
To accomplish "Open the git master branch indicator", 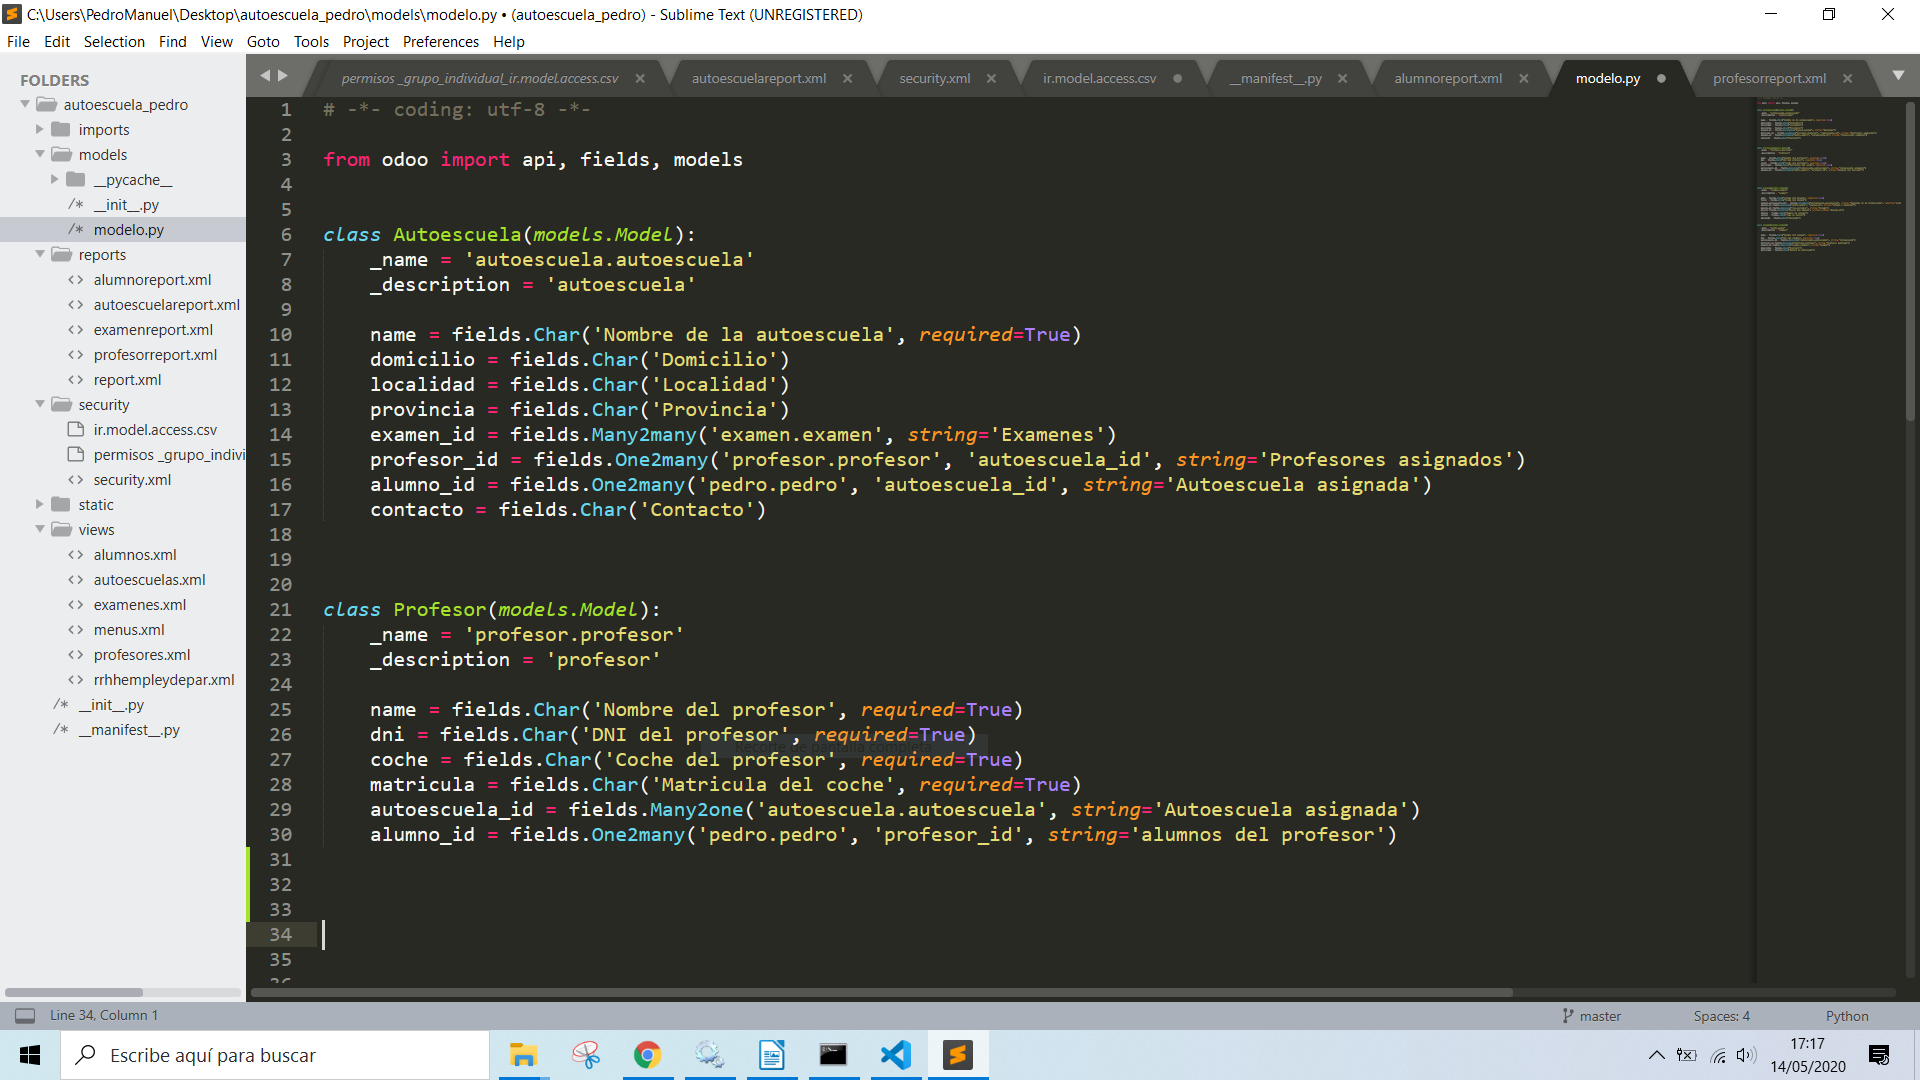I will tap(1597, 1015).
